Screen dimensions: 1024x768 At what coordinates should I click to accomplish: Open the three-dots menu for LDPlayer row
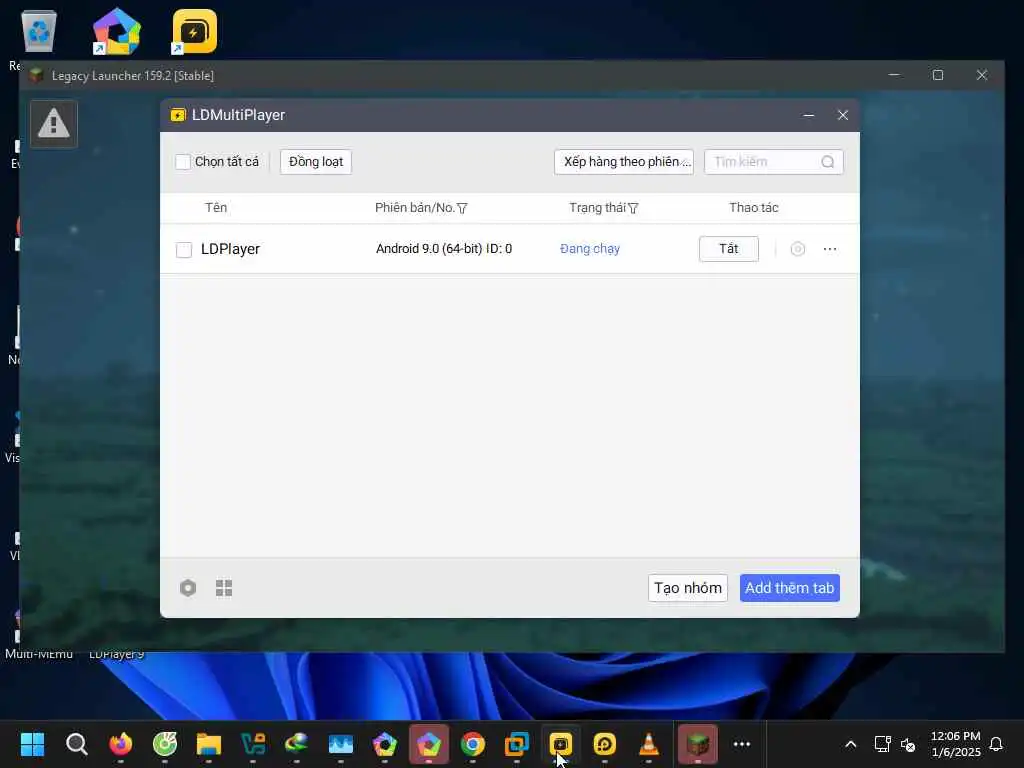coord(830,249)
